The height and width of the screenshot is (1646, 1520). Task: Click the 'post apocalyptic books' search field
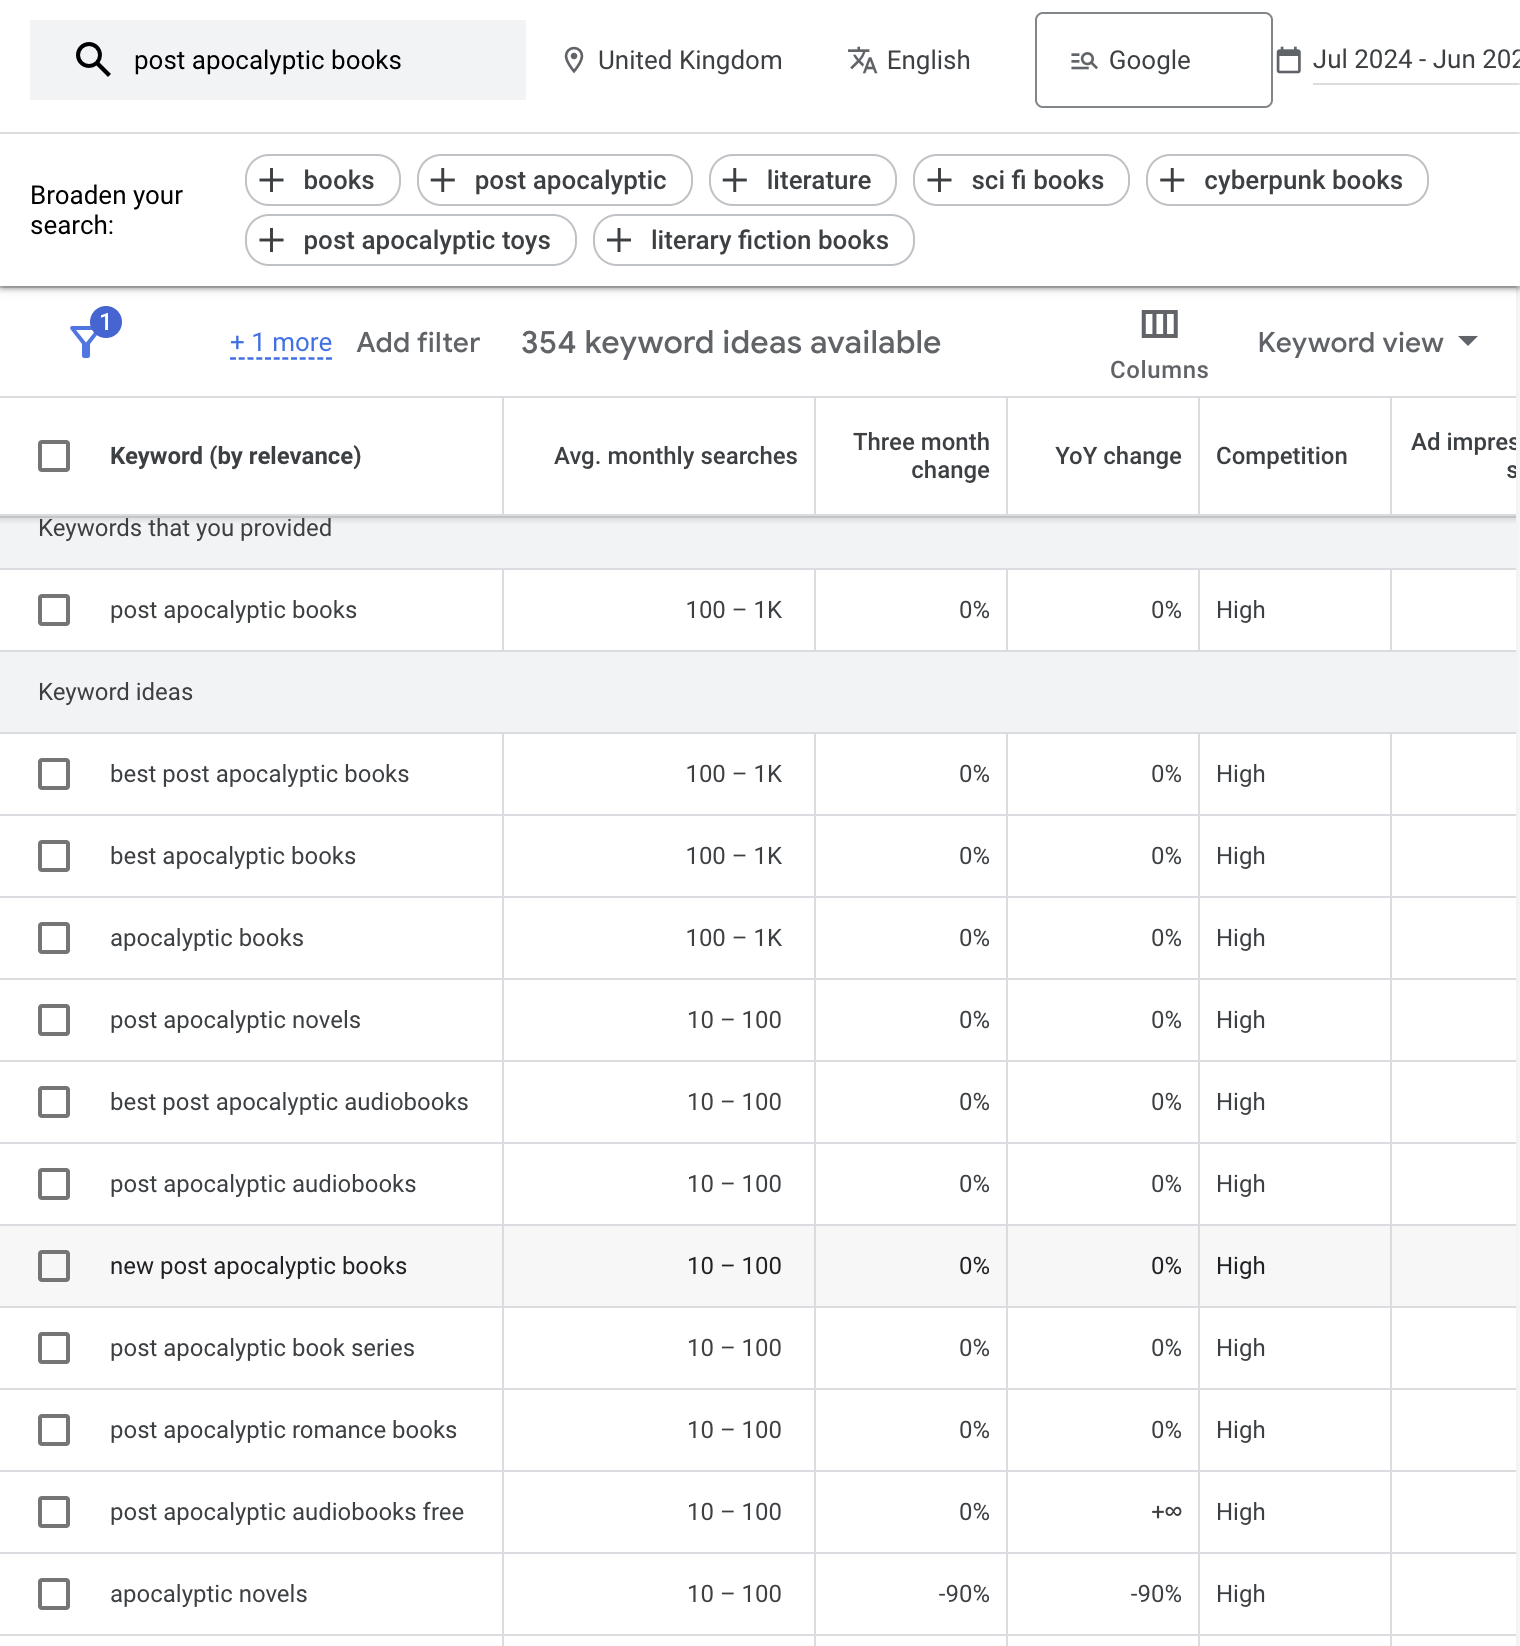coord(300,60)
